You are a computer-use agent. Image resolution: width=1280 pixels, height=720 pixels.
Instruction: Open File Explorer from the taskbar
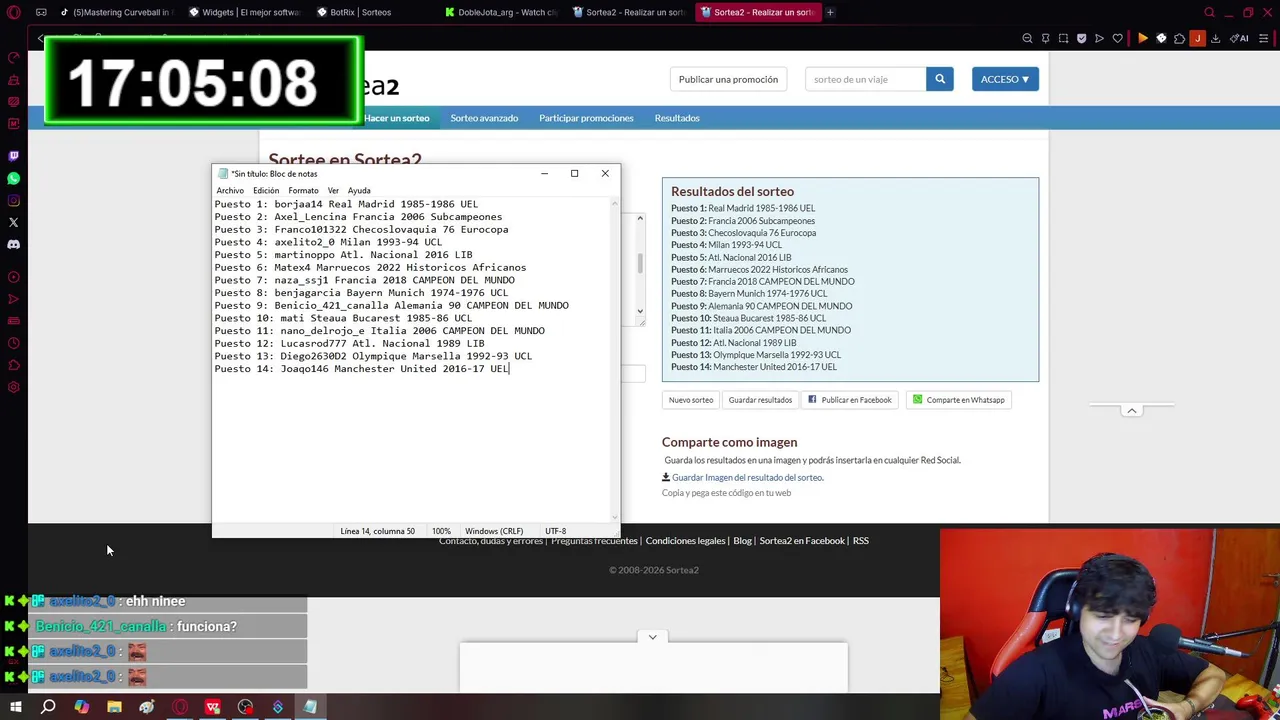point(114,707)
